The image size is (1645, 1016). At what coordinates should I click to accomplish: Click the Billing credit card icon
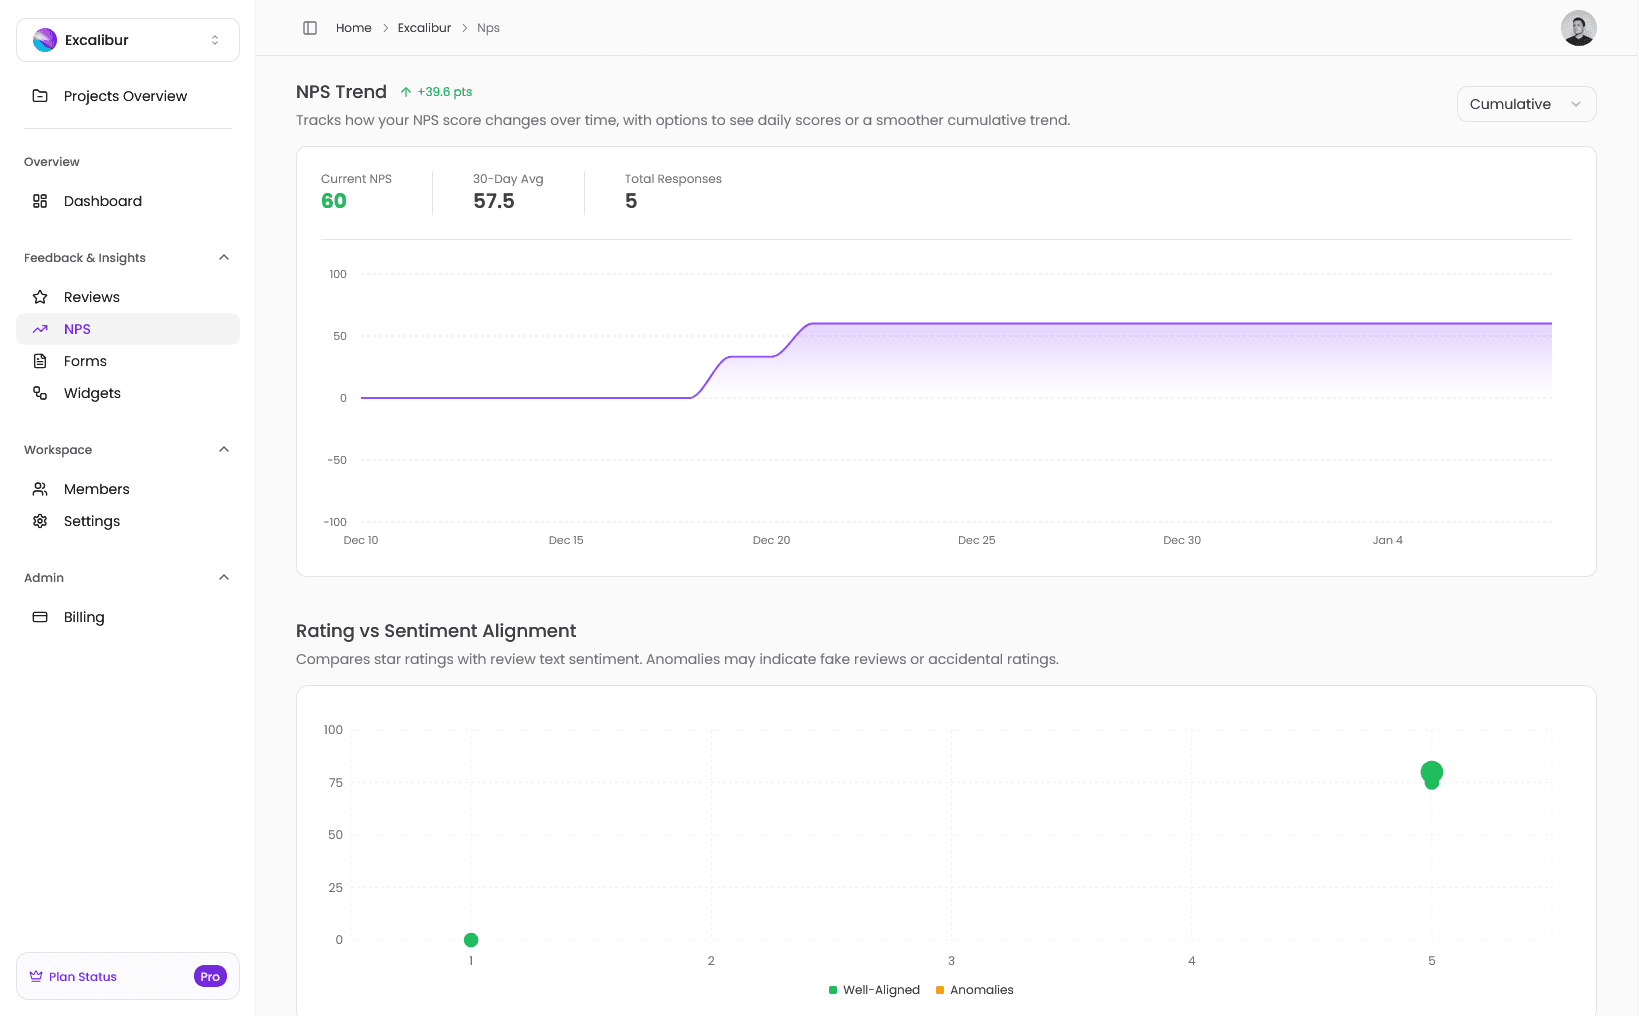40,617
